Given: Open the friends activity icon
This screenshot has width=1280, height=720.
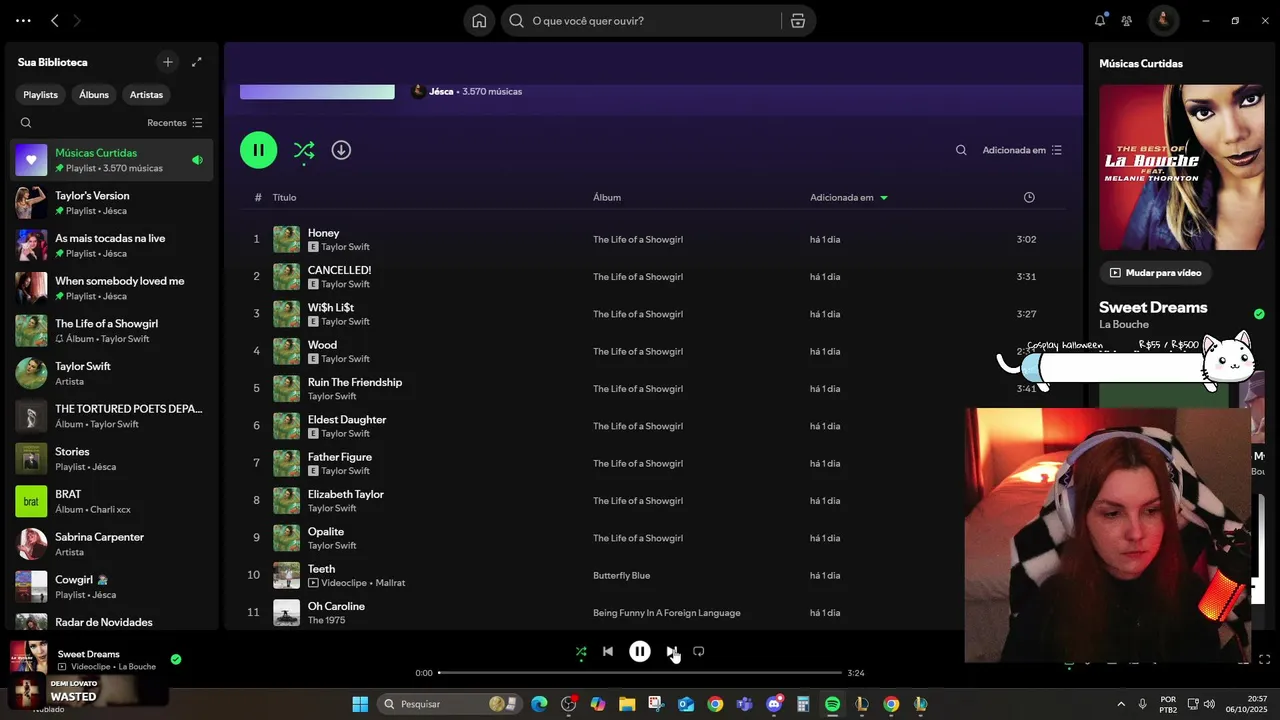Looking at the screenshot, I should [1127, 20].
